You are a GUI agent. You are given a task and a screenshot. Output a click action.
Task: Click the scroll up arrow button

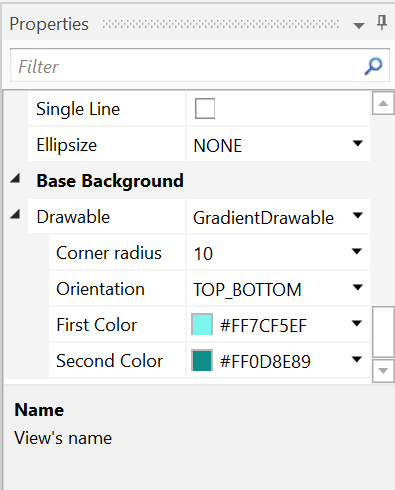click(383, 103)
